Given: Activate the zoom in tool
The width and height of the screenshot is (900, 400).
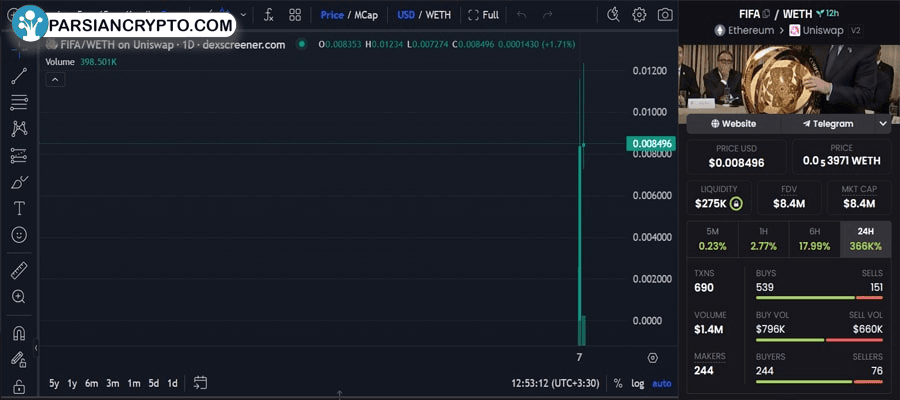Looking at the screenshot, I should point(19,297).
